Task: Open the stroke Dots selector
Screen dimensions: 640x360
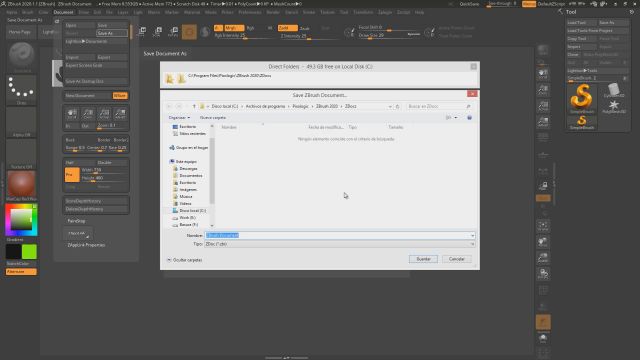Action: pyautogui.click(x=21, y=90)
